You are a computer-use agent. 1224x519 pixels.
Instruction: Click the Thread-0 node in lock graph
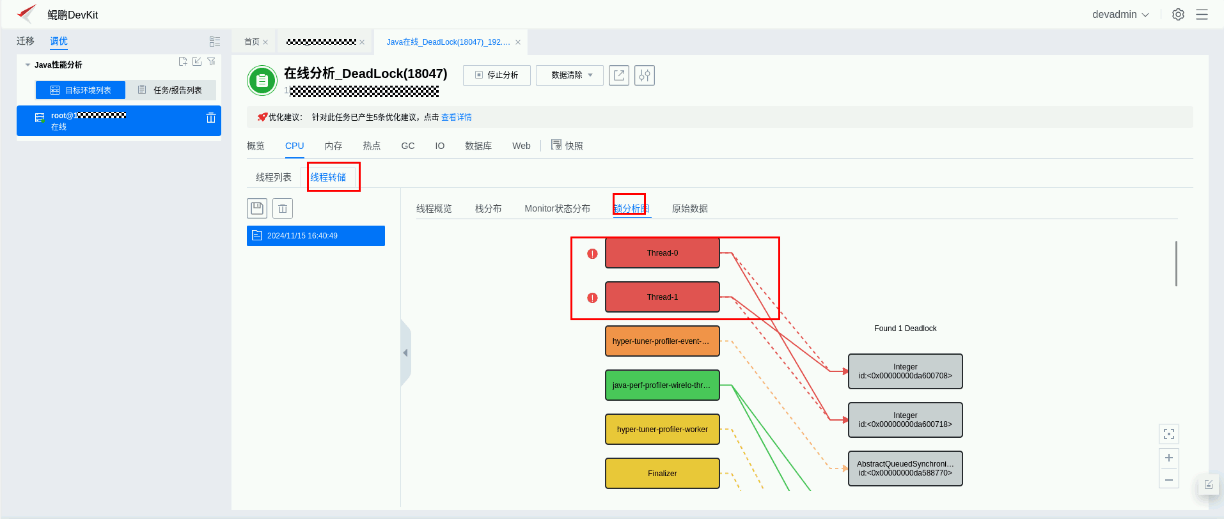tap(662, 253)
